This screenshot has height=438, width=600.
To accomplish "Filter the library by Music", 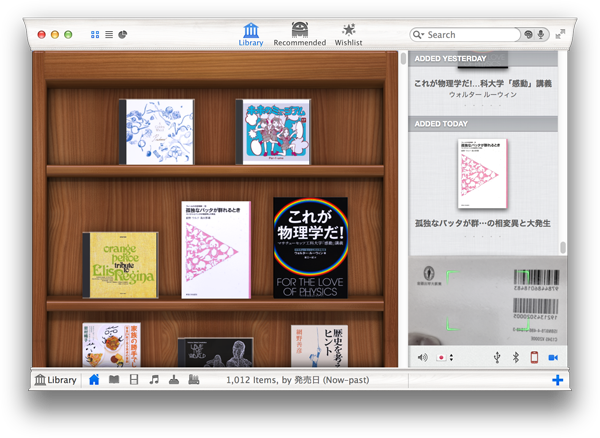I will click(154, 380).
